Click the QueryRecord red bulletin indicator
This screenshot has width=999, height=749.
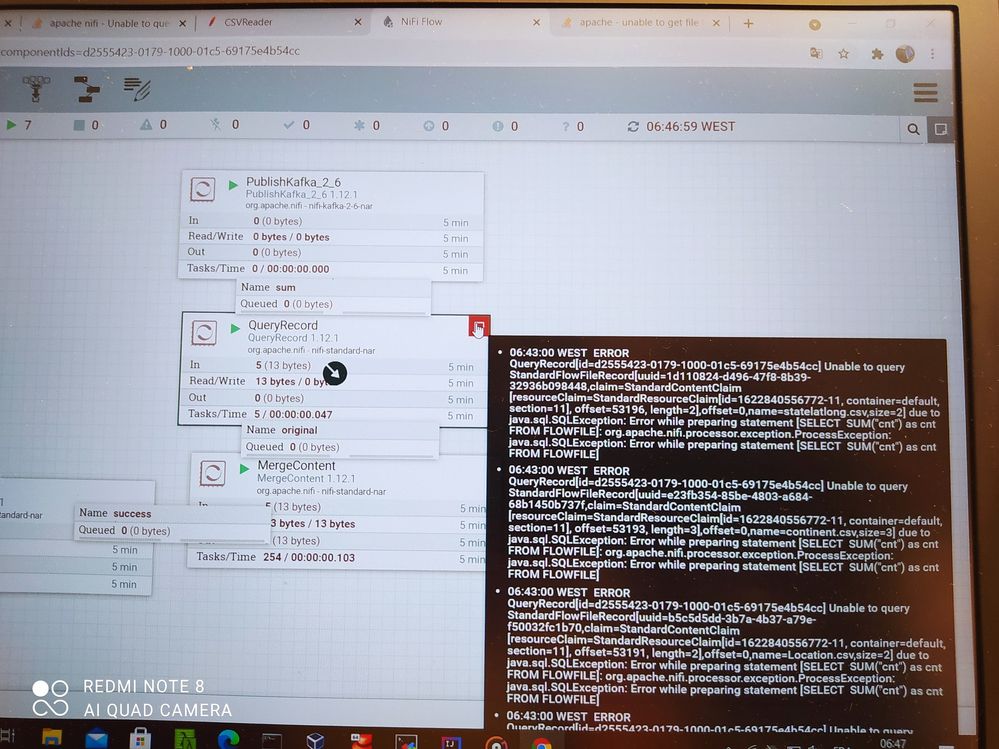click(479, 326)
